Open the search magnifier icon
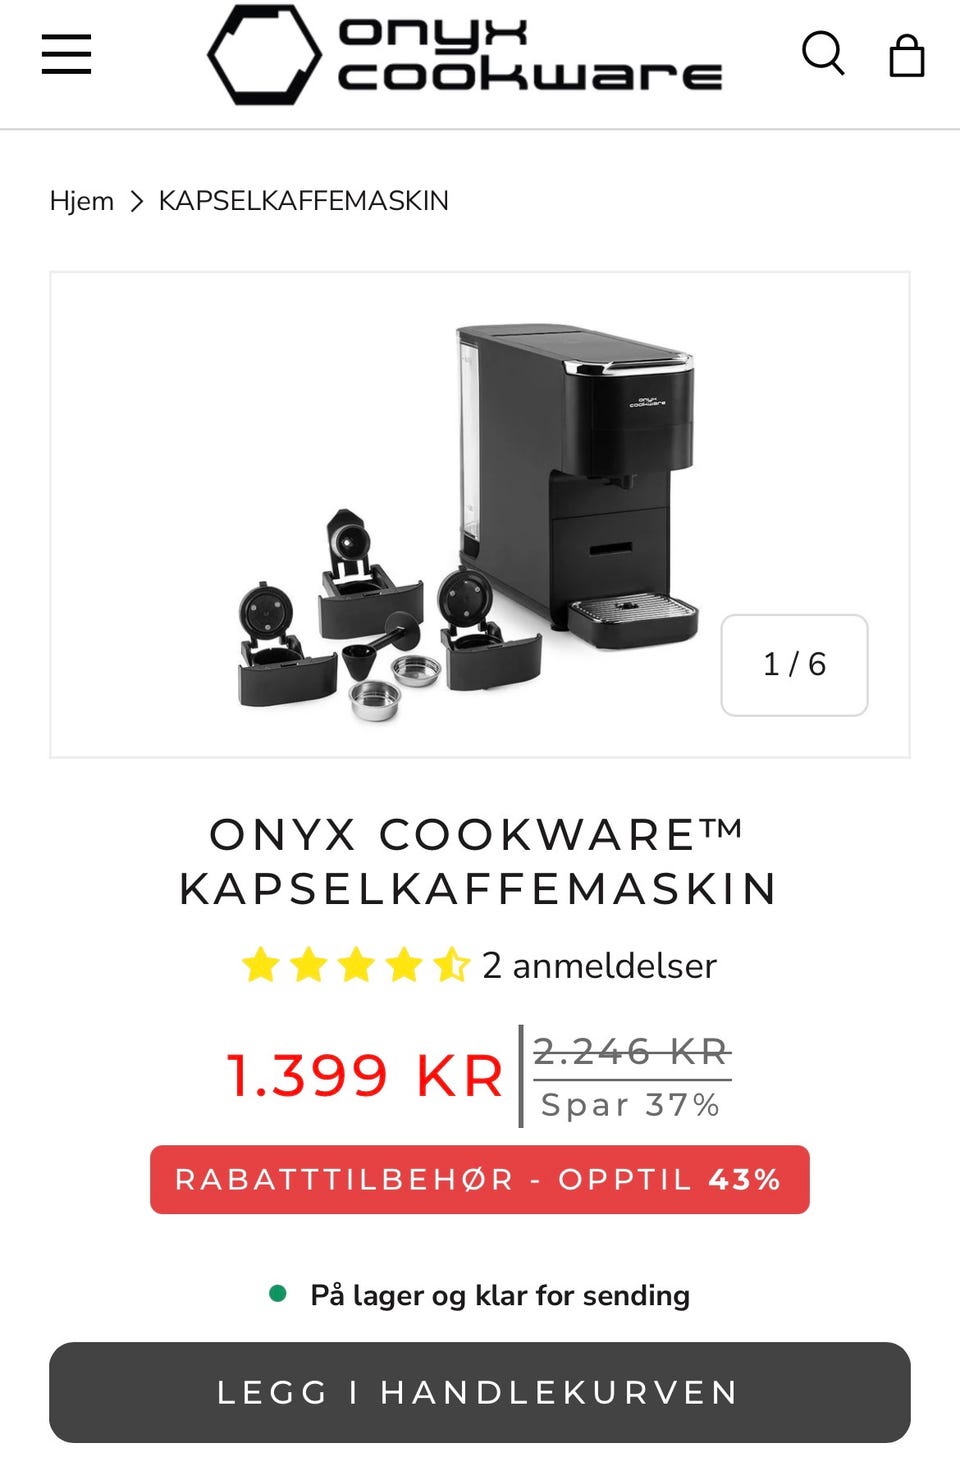 pyautogui.click(x=823, y=53)
